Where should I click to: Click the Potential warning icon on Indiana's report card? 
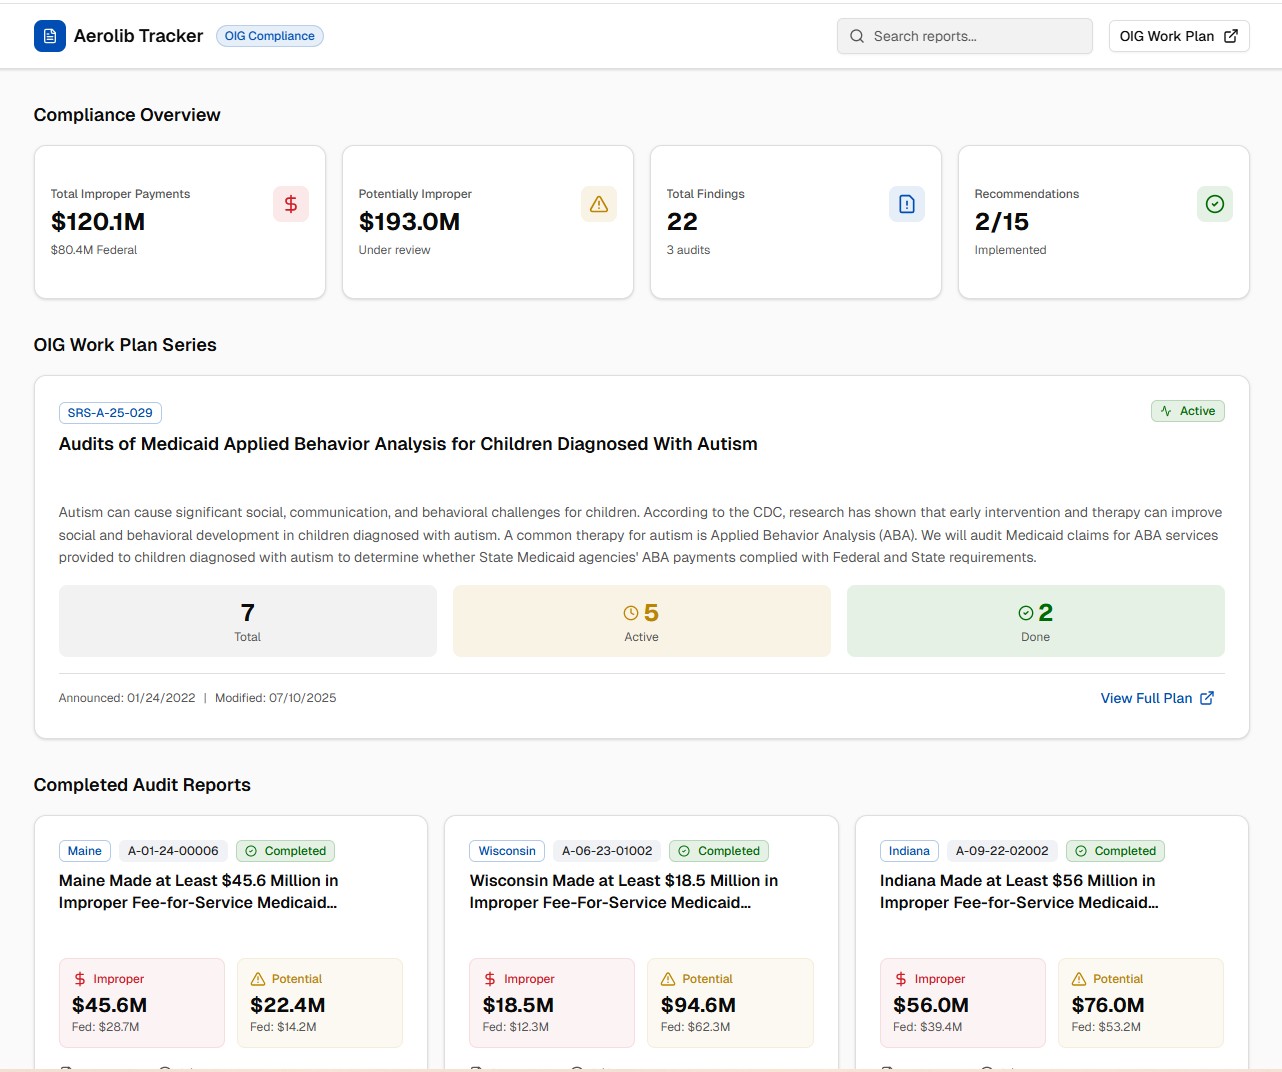point(1078,978)
